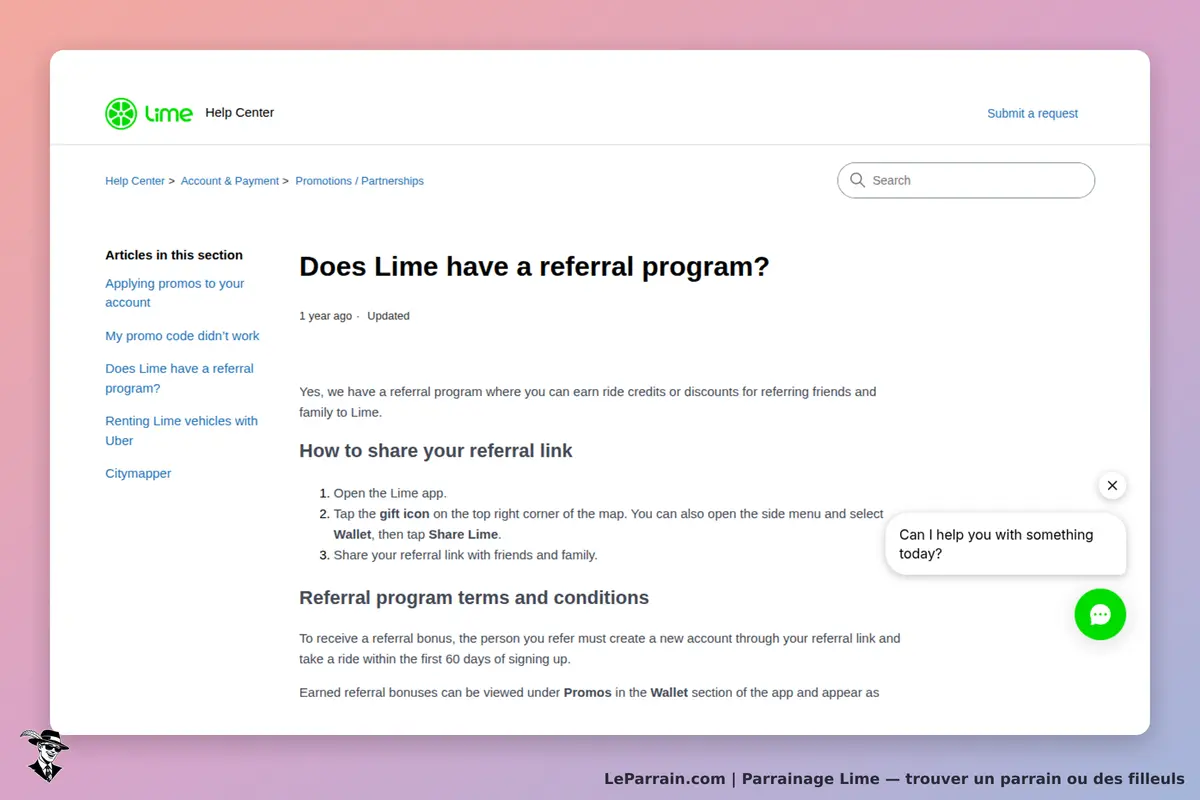1200x800 pixels.
Task: Click the chat message 'Can I help you with something today?'
Action: 1006,544
